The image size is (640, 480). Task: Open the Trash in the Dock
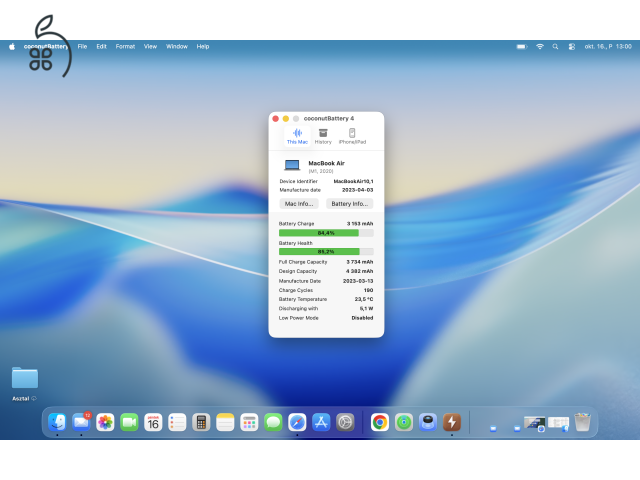582,422
